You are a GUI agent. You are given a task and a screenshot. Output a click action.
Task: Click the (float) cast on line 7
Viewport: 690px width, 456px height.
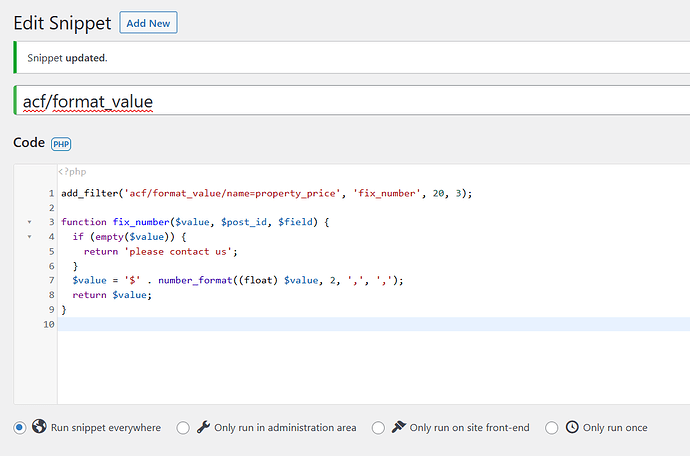coord(258,280)
